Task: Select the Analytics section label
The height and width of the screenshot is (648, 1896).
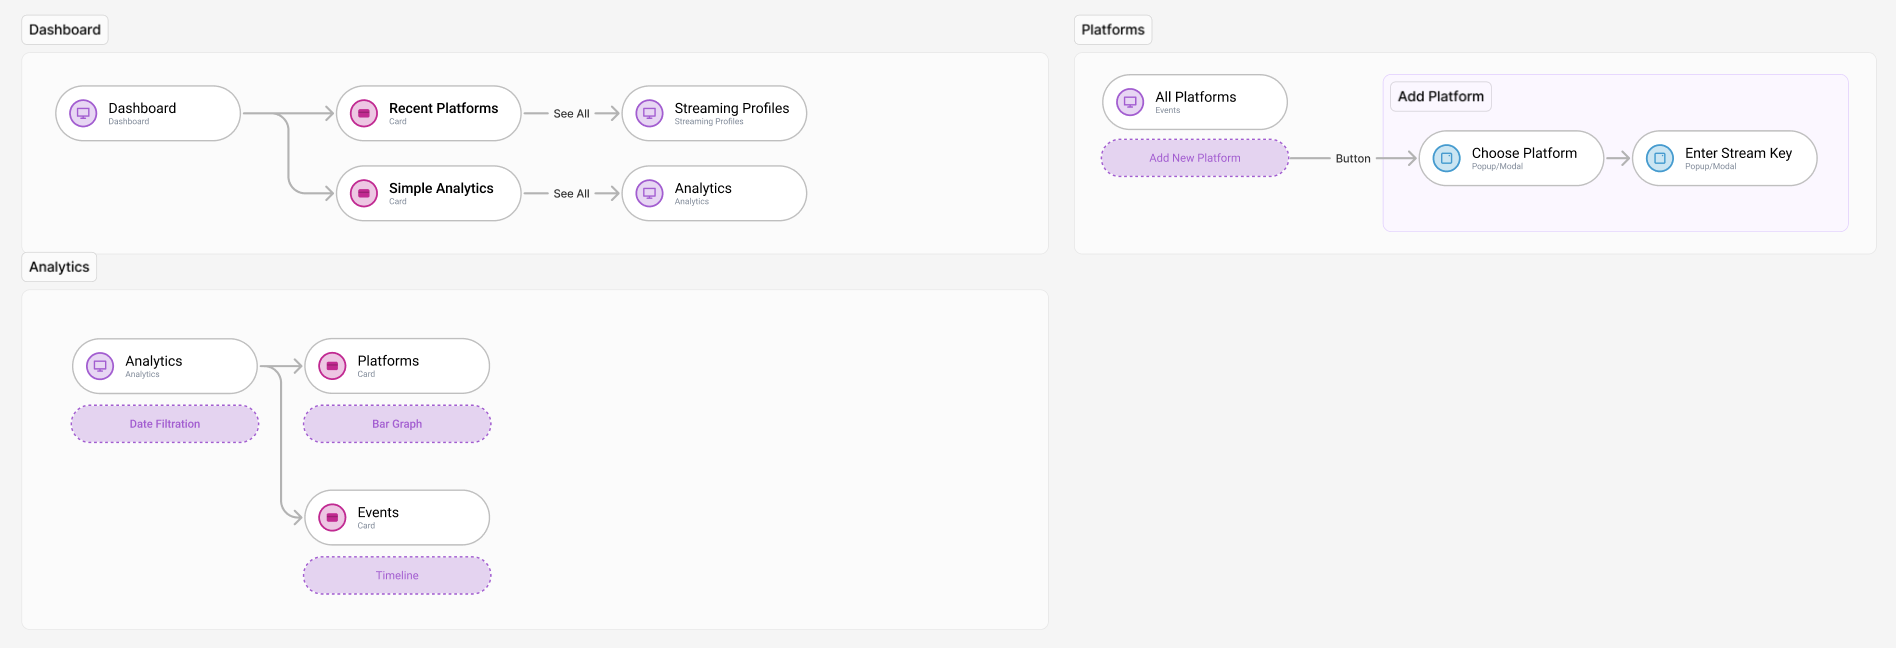Action: pyautogui.click(x=59, y=267)
